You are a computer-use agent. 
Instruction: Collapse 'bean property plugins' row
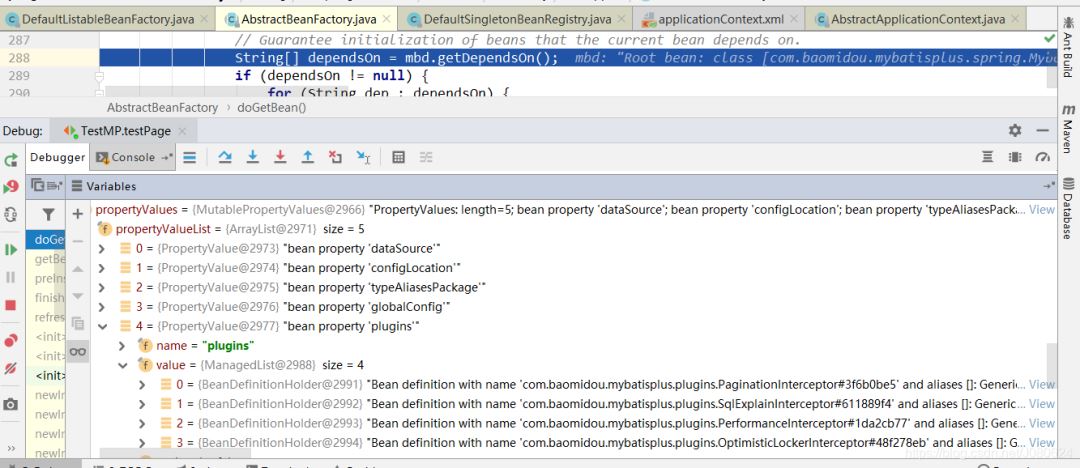pyautogui.click(x=102, y=326)
